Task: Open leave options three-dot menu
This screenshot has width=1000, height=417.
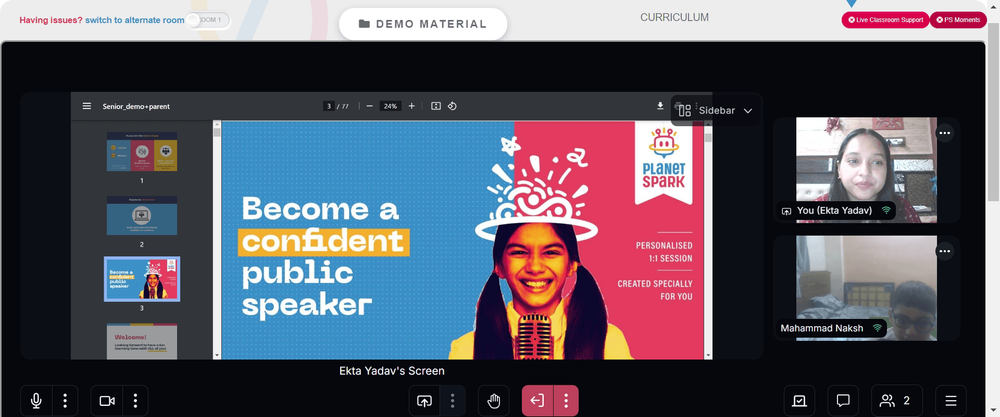Action: click(566, 401)
